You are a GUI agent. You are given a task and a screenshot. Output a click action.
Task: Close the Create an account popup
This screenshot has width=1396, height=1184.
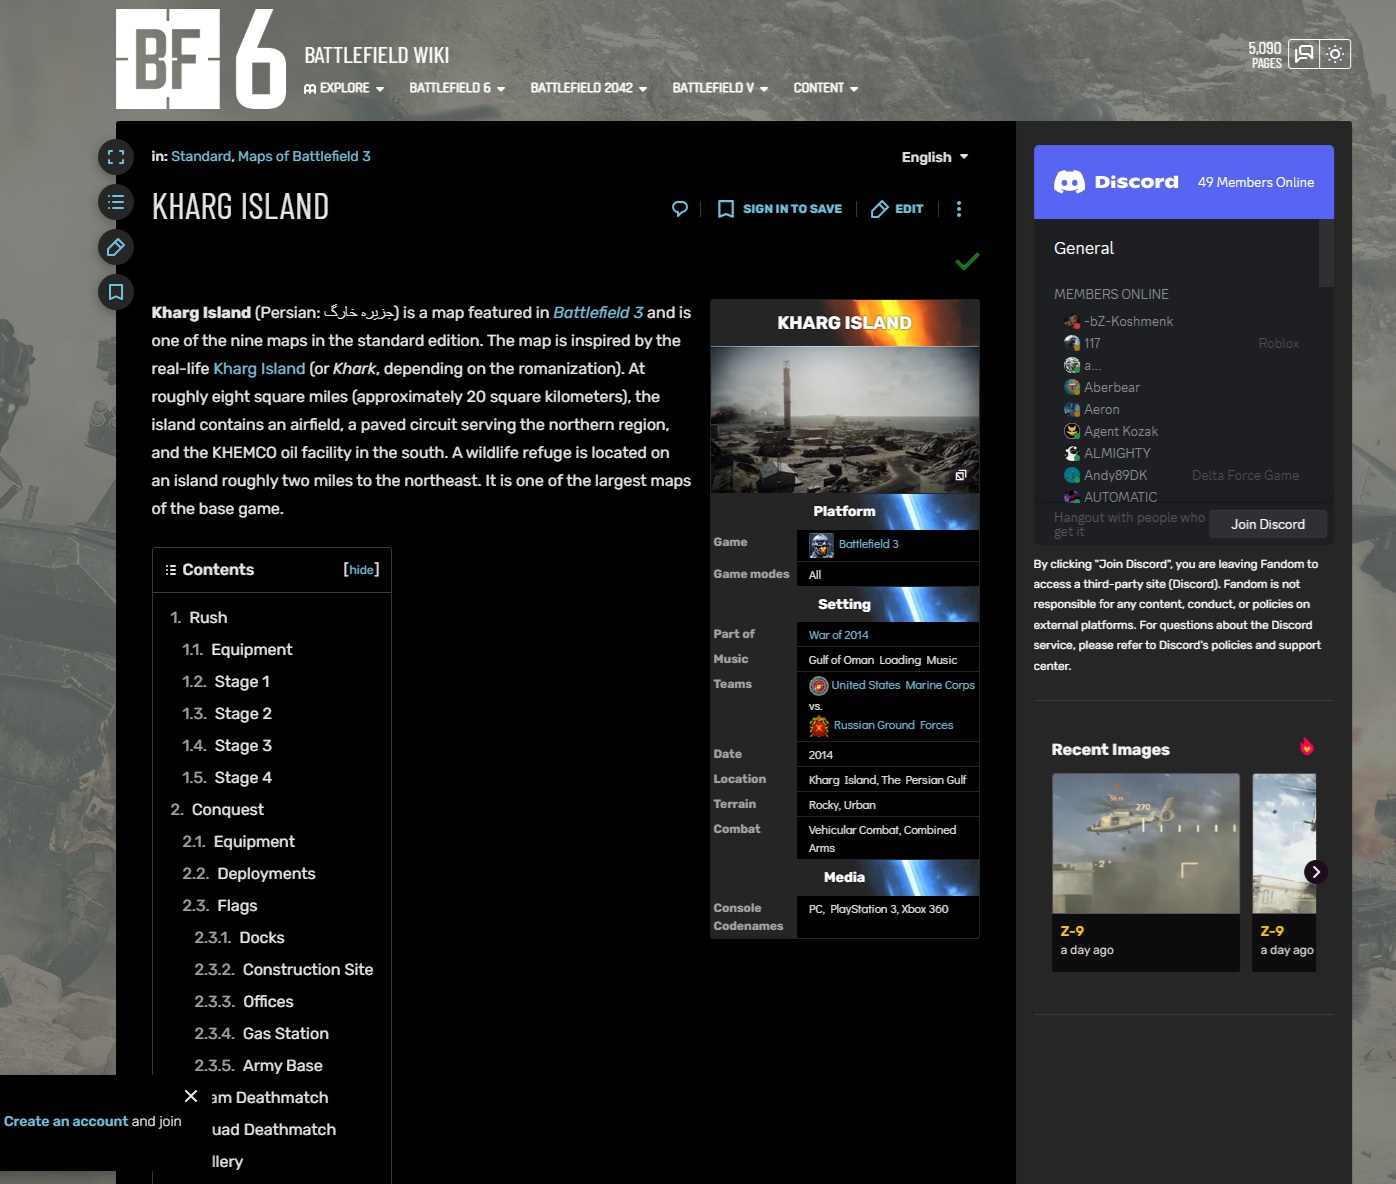(x=191, y=1096)
